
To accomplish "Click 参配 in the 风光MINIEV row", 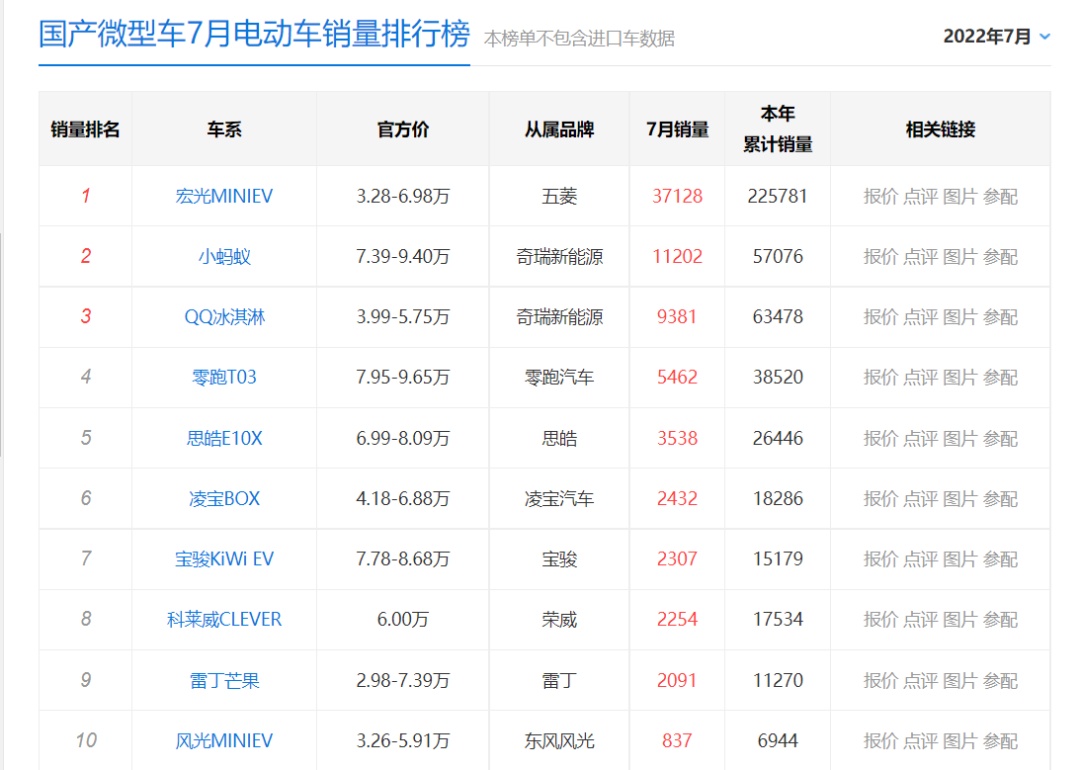I will coord(1000,740).
